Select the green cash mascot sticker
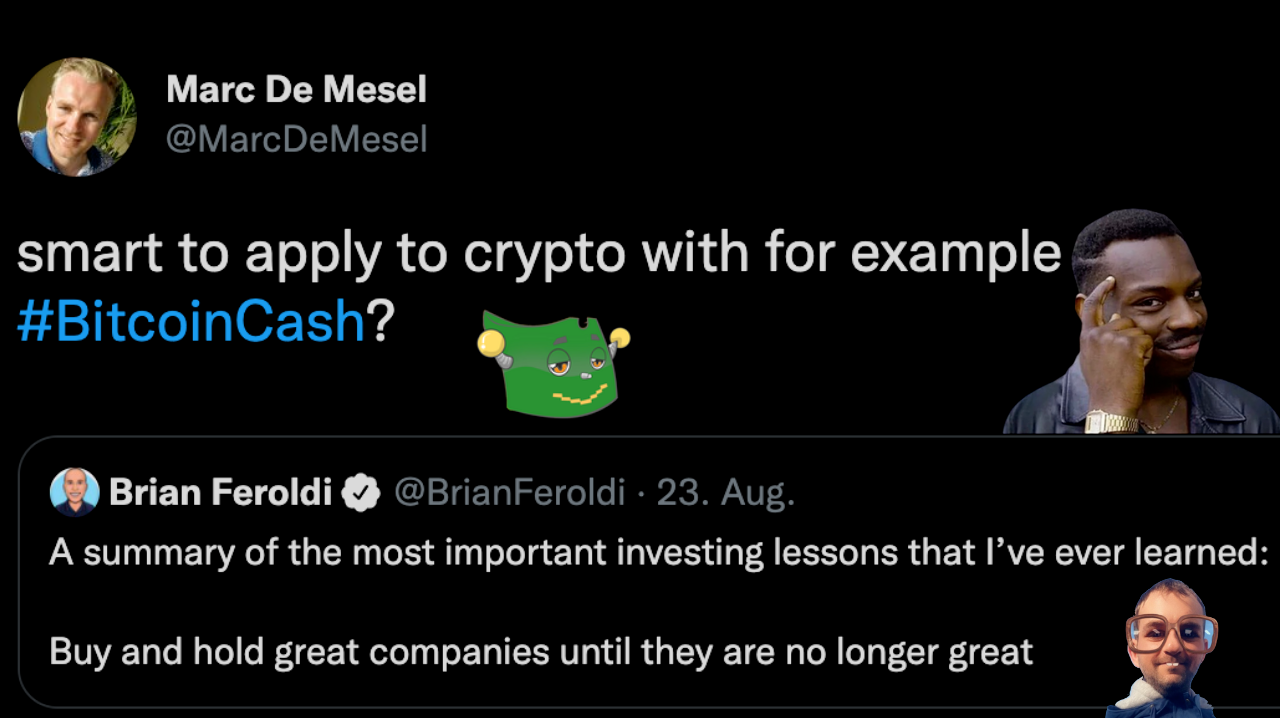The image size is (1280, 718). click(x=554, y=365)
